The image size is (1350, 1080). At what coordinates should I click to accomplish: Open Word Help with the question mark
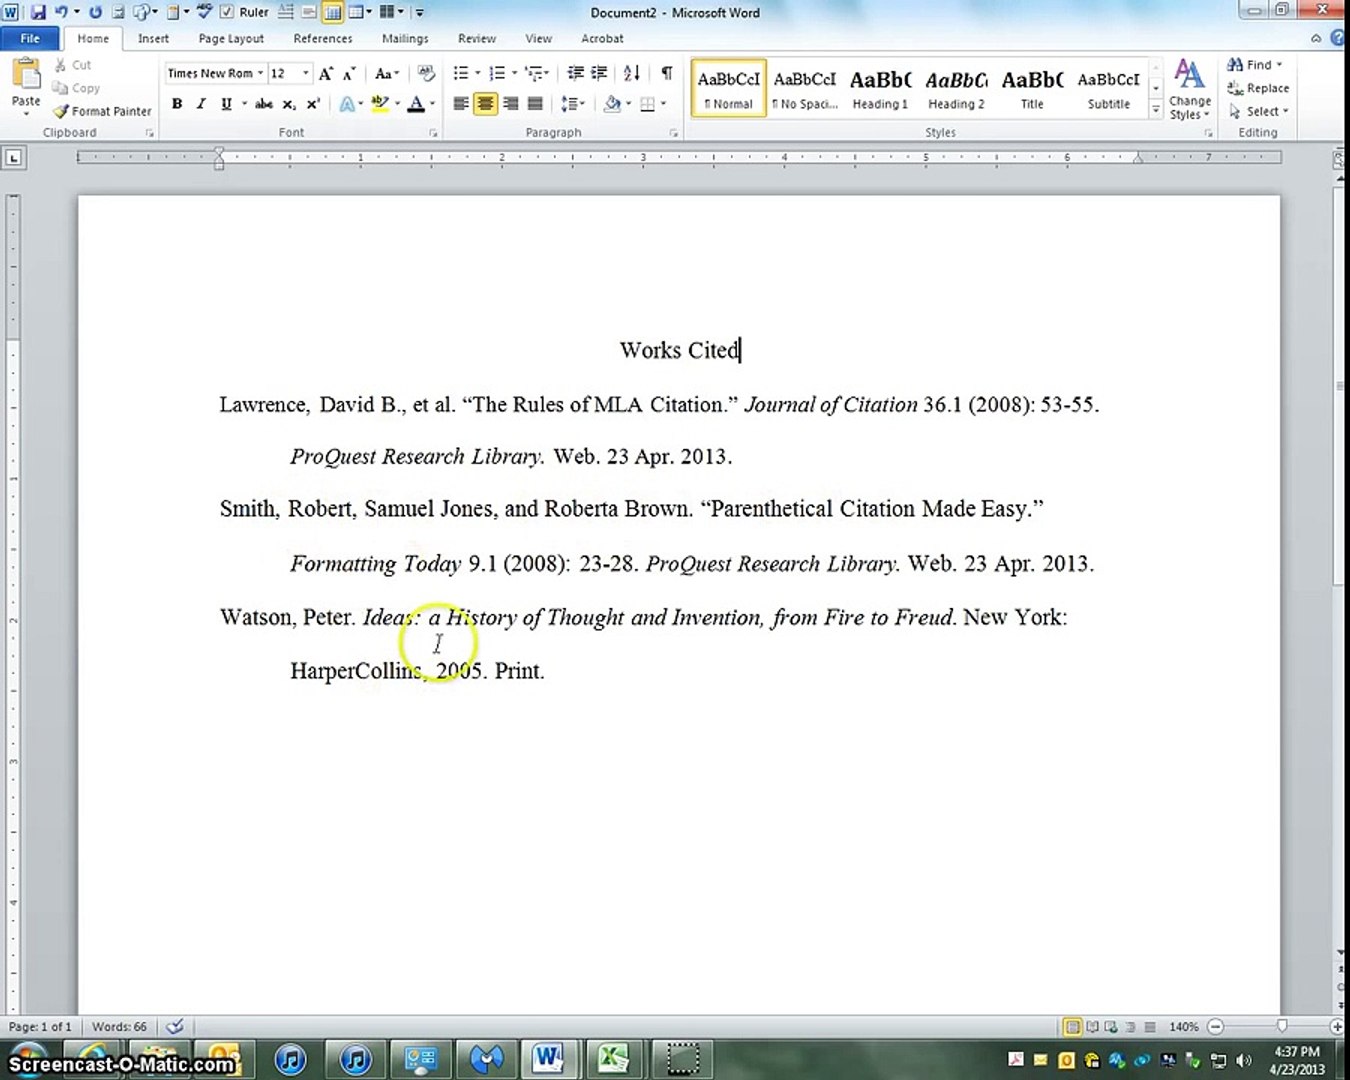click(x=1339, y=38)
